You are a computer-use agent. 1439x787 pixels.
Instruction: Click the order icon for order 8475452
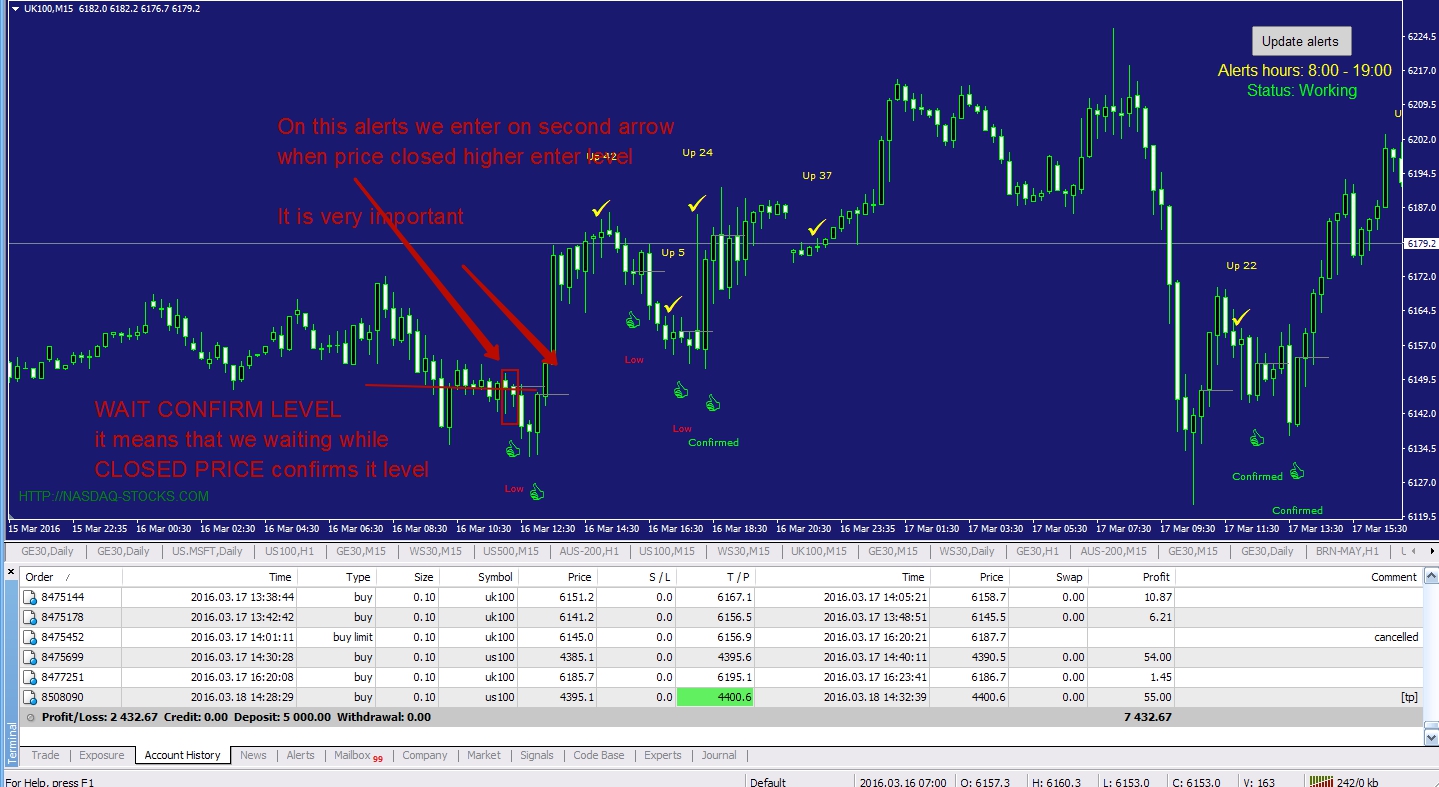point(30,637)
